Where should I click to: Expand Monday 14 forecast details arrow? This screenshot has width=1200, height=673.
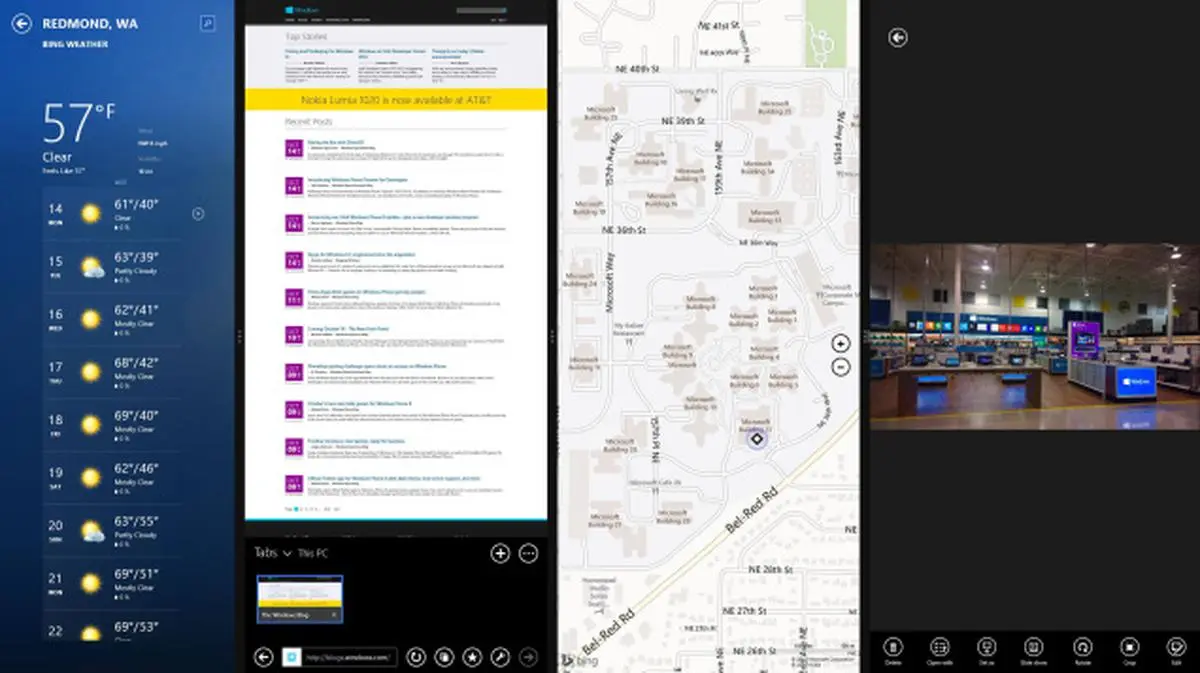[198, 213]
